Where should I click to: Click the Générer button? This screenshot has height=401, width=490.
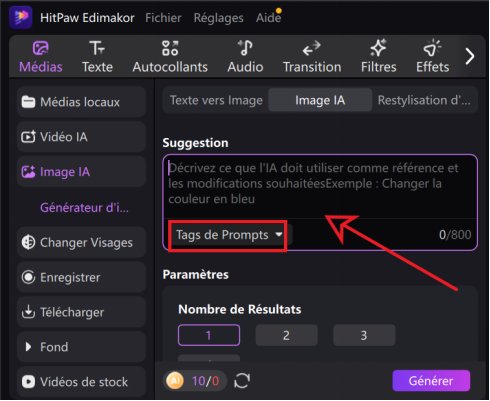click(431, 381)
